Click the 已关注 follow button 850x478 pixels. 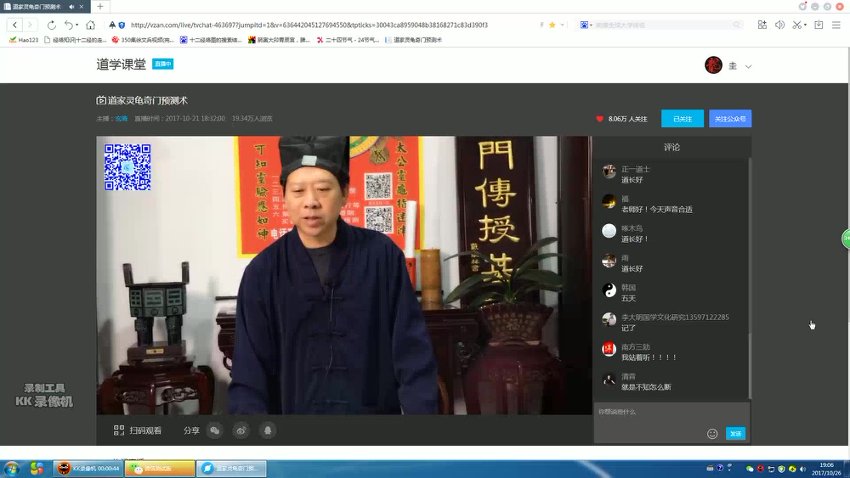682,119
